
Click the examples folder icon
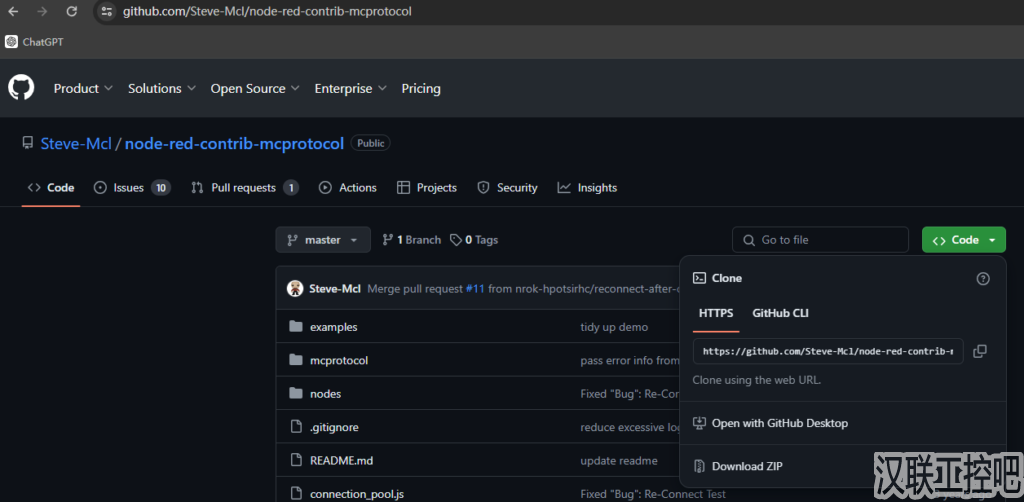click(x=296, y=326)
